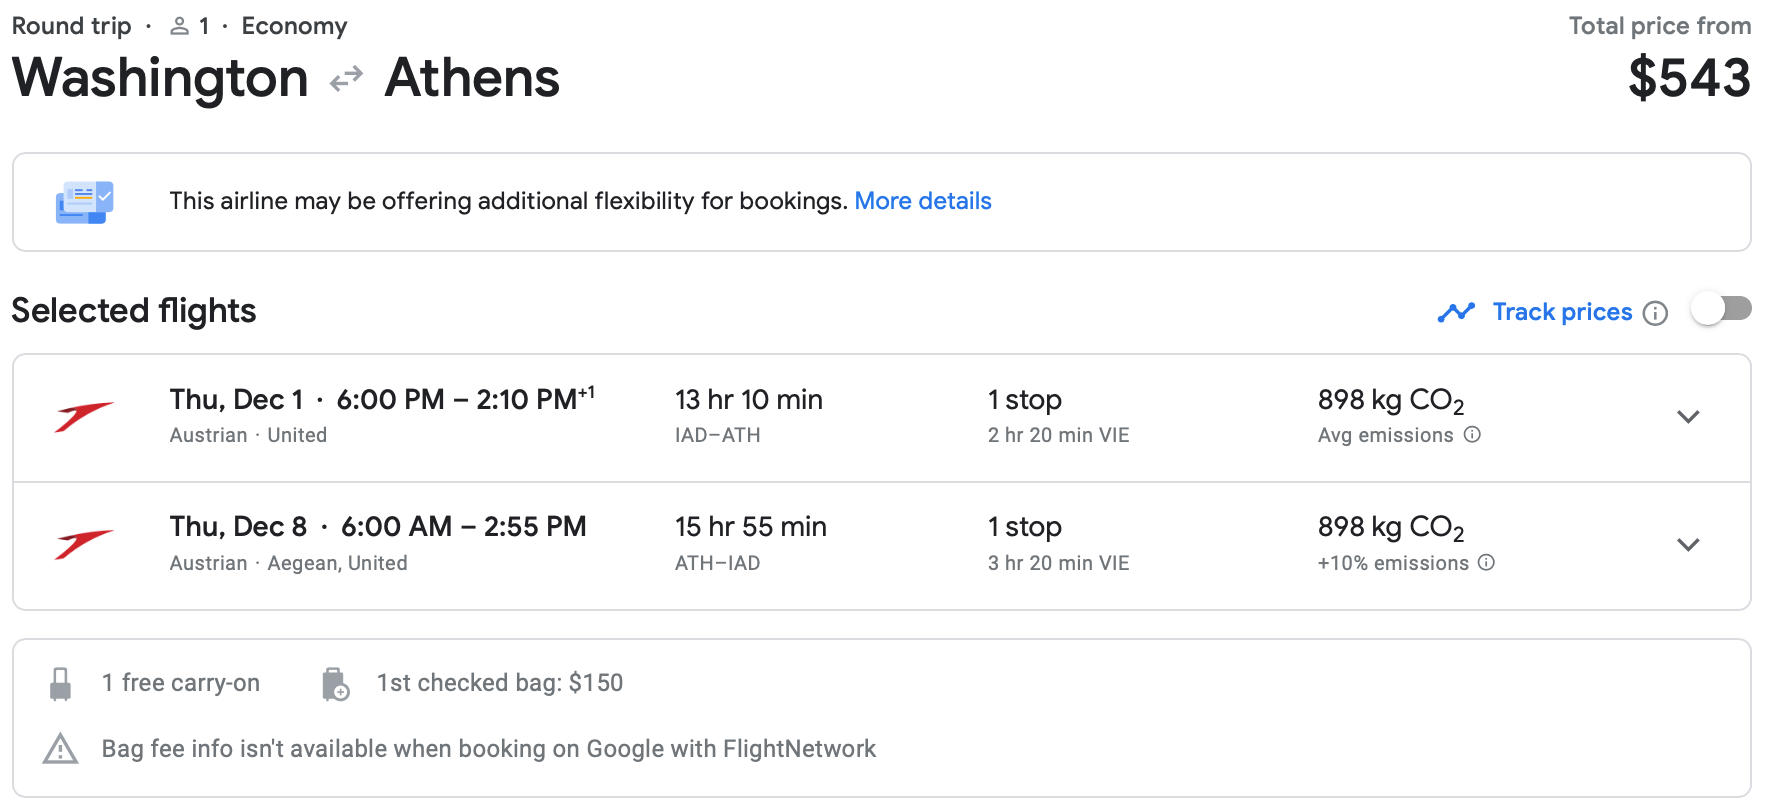Click the Track prices label
This screenshot has width=1782, height=810.
click(1562, 312)
